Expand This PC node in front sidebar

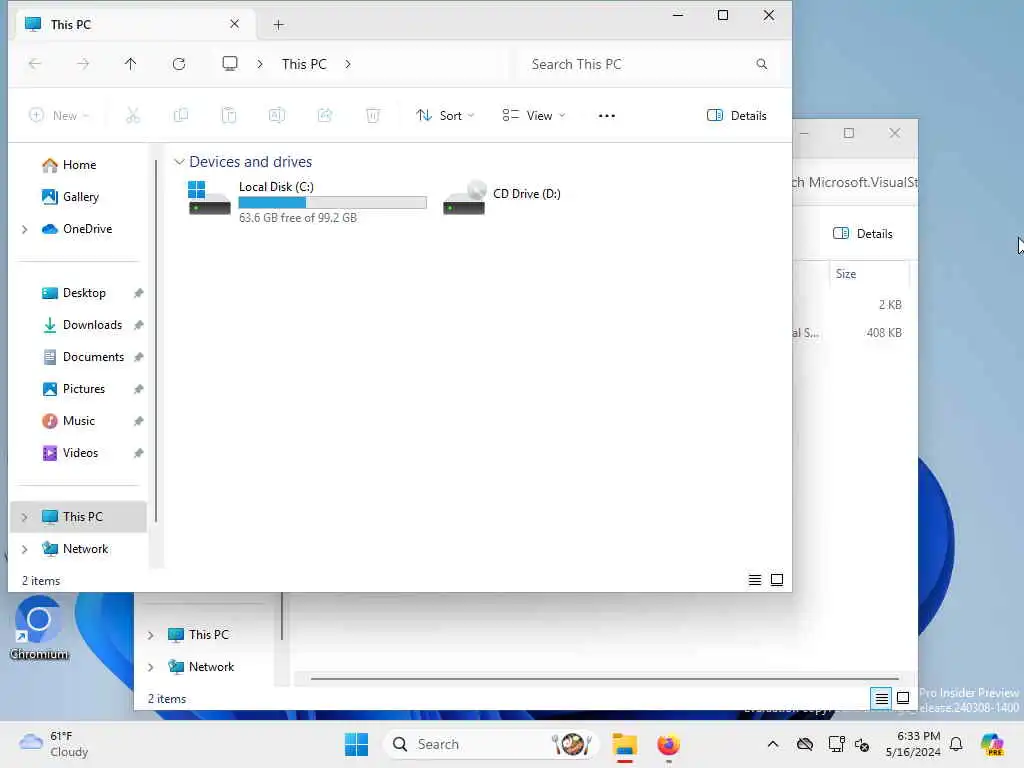(25, 517)
